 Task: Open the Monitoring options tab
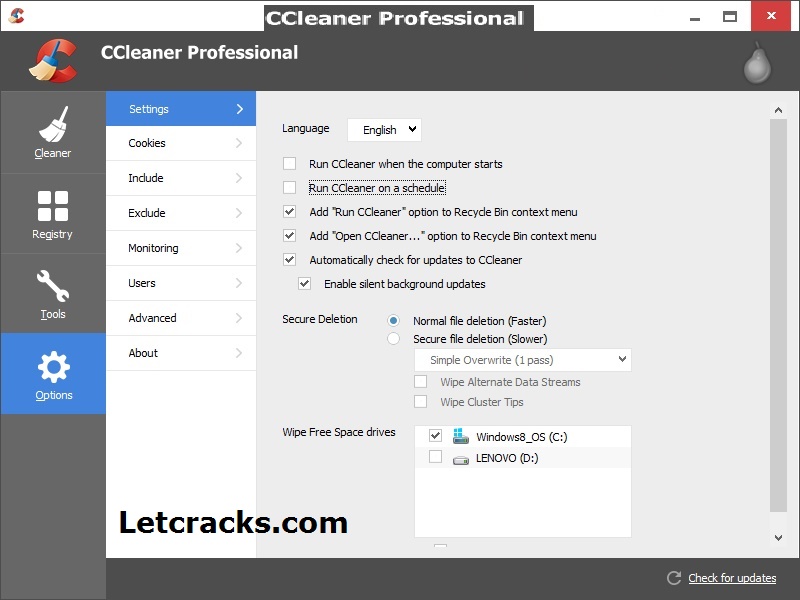(x=181, y=248)
